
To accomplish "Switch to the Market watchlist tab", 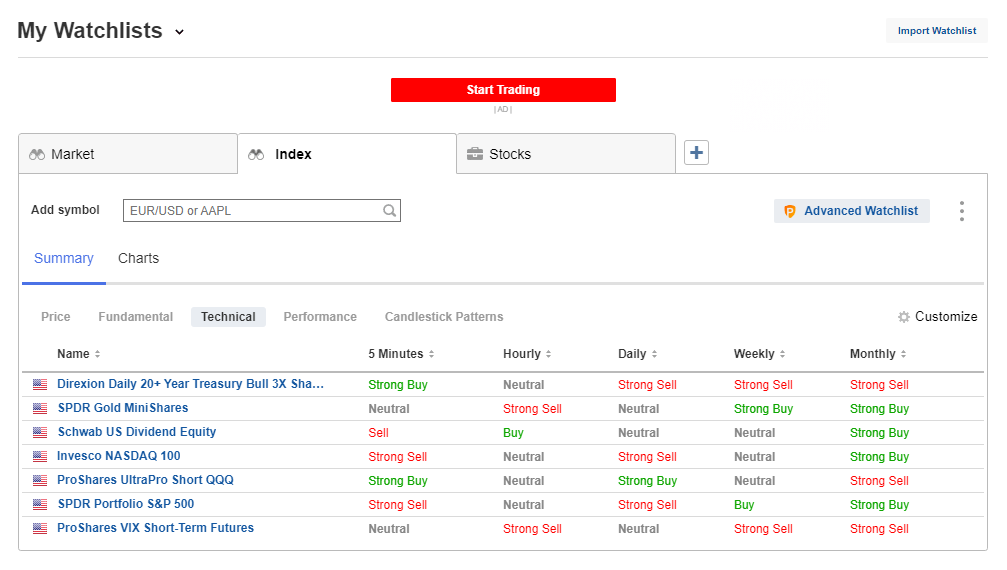I will coord(128,154).
